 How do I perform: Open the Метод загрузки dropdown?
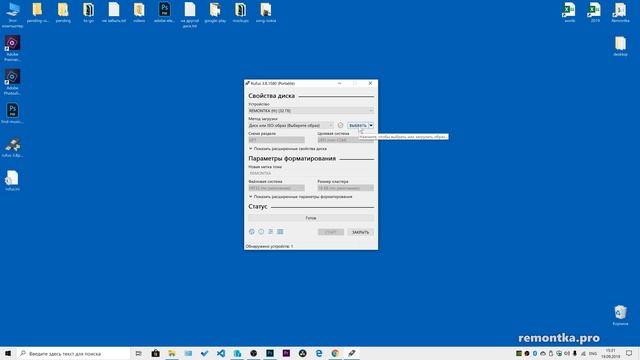pyautogui.click(x=291, y=125)
